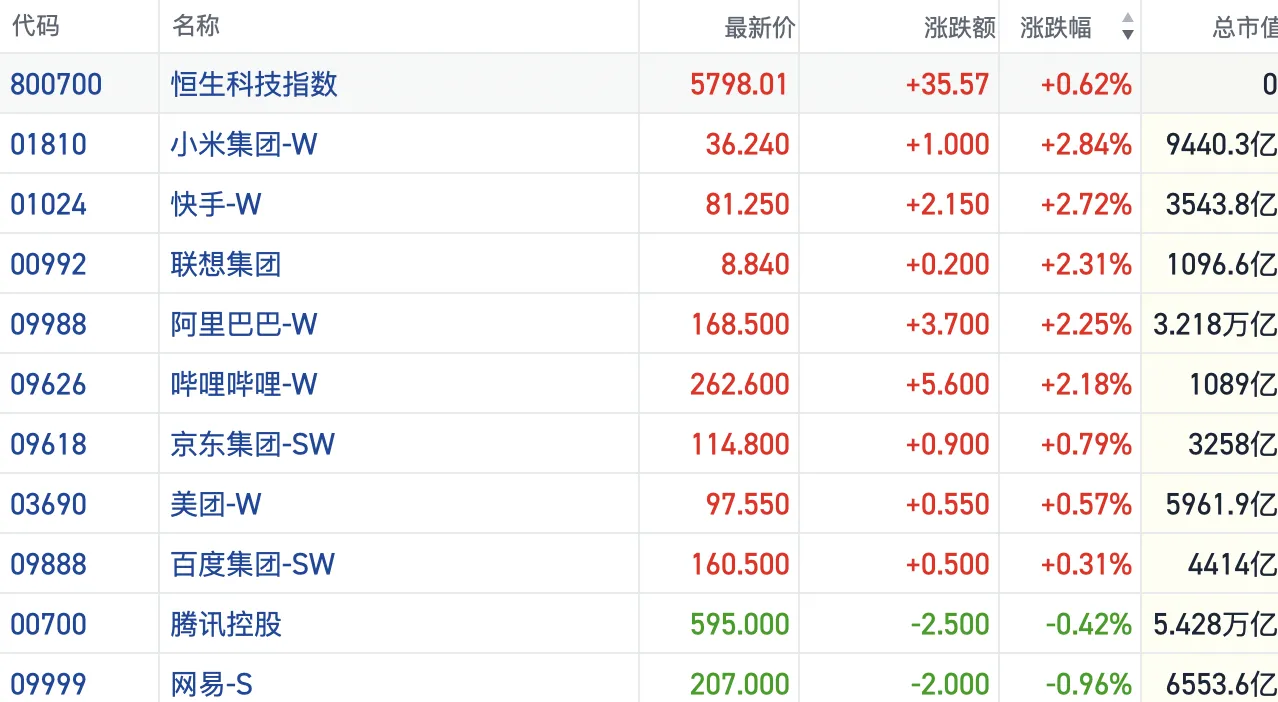
Task: Sort the table by 最新价 header
Action: pyautogui.click(x=759, y=27)
